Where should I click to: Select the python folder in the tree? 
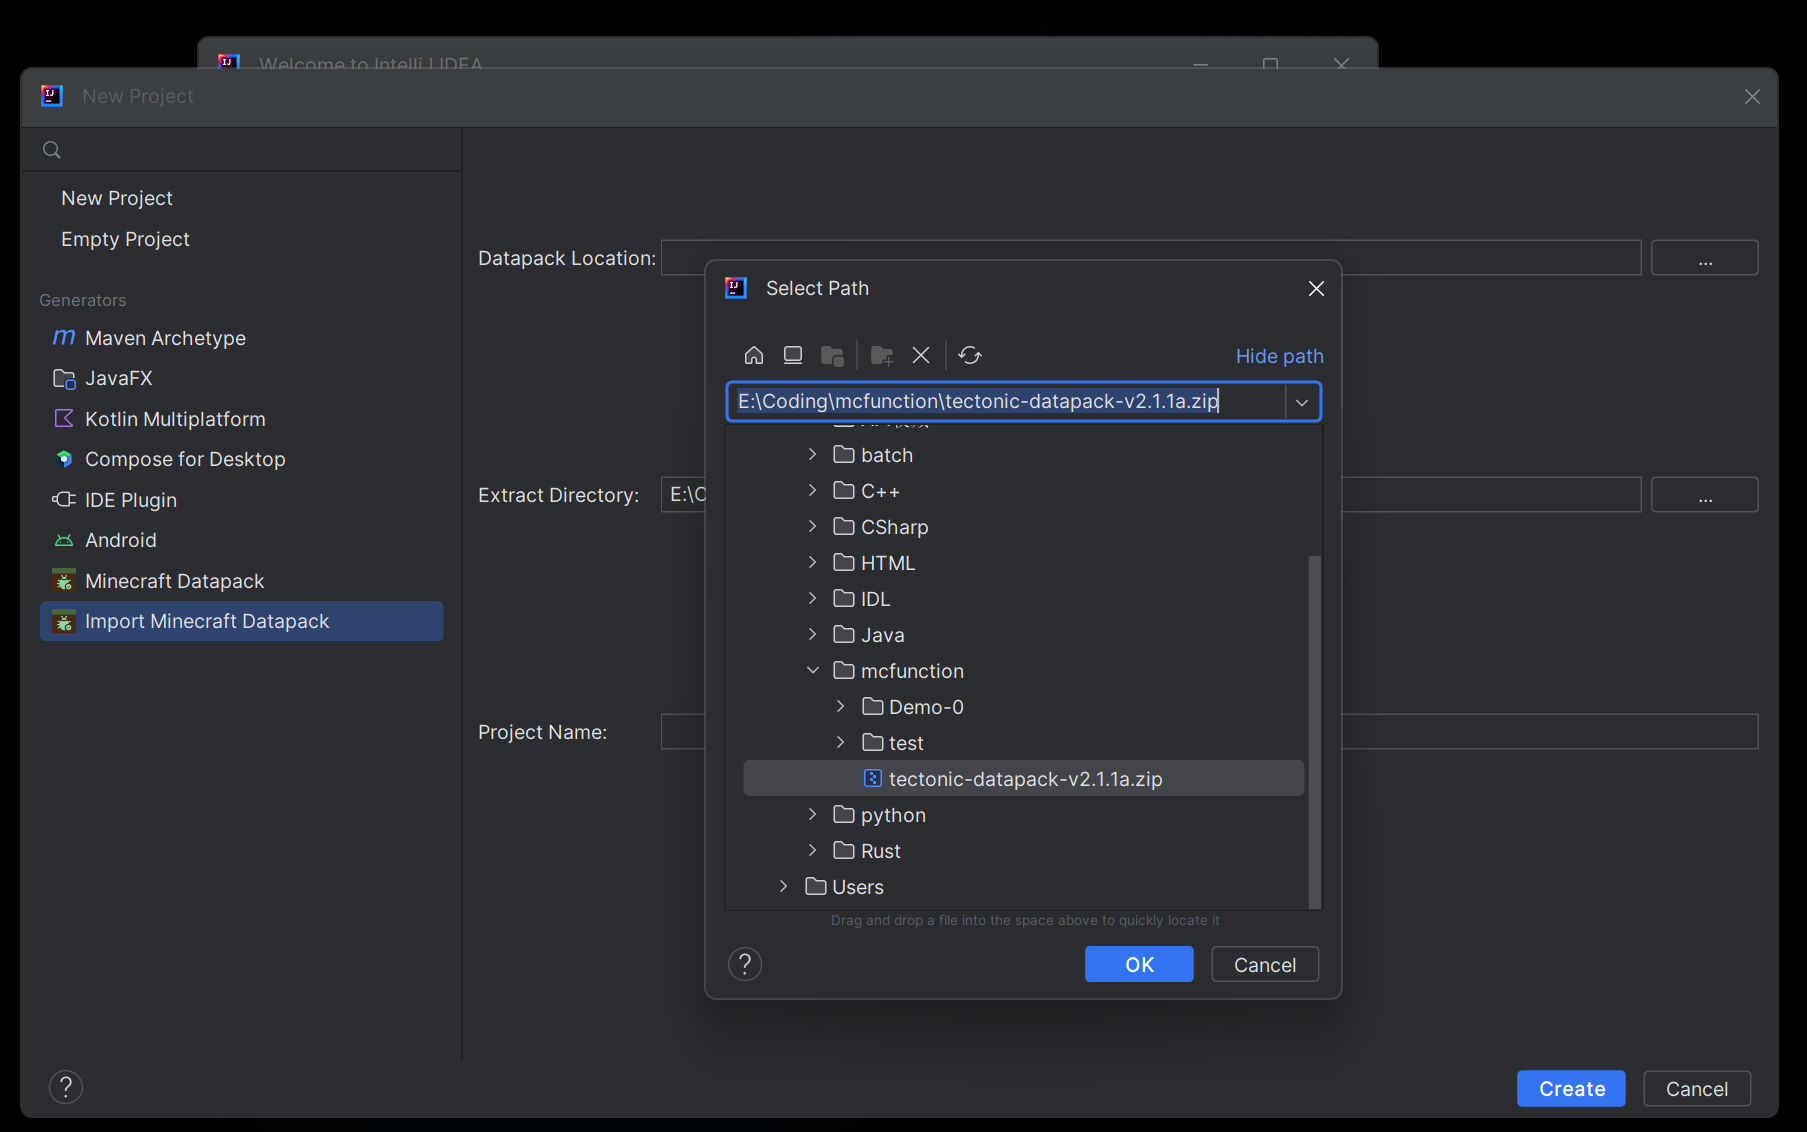(x=1023, y=815)
